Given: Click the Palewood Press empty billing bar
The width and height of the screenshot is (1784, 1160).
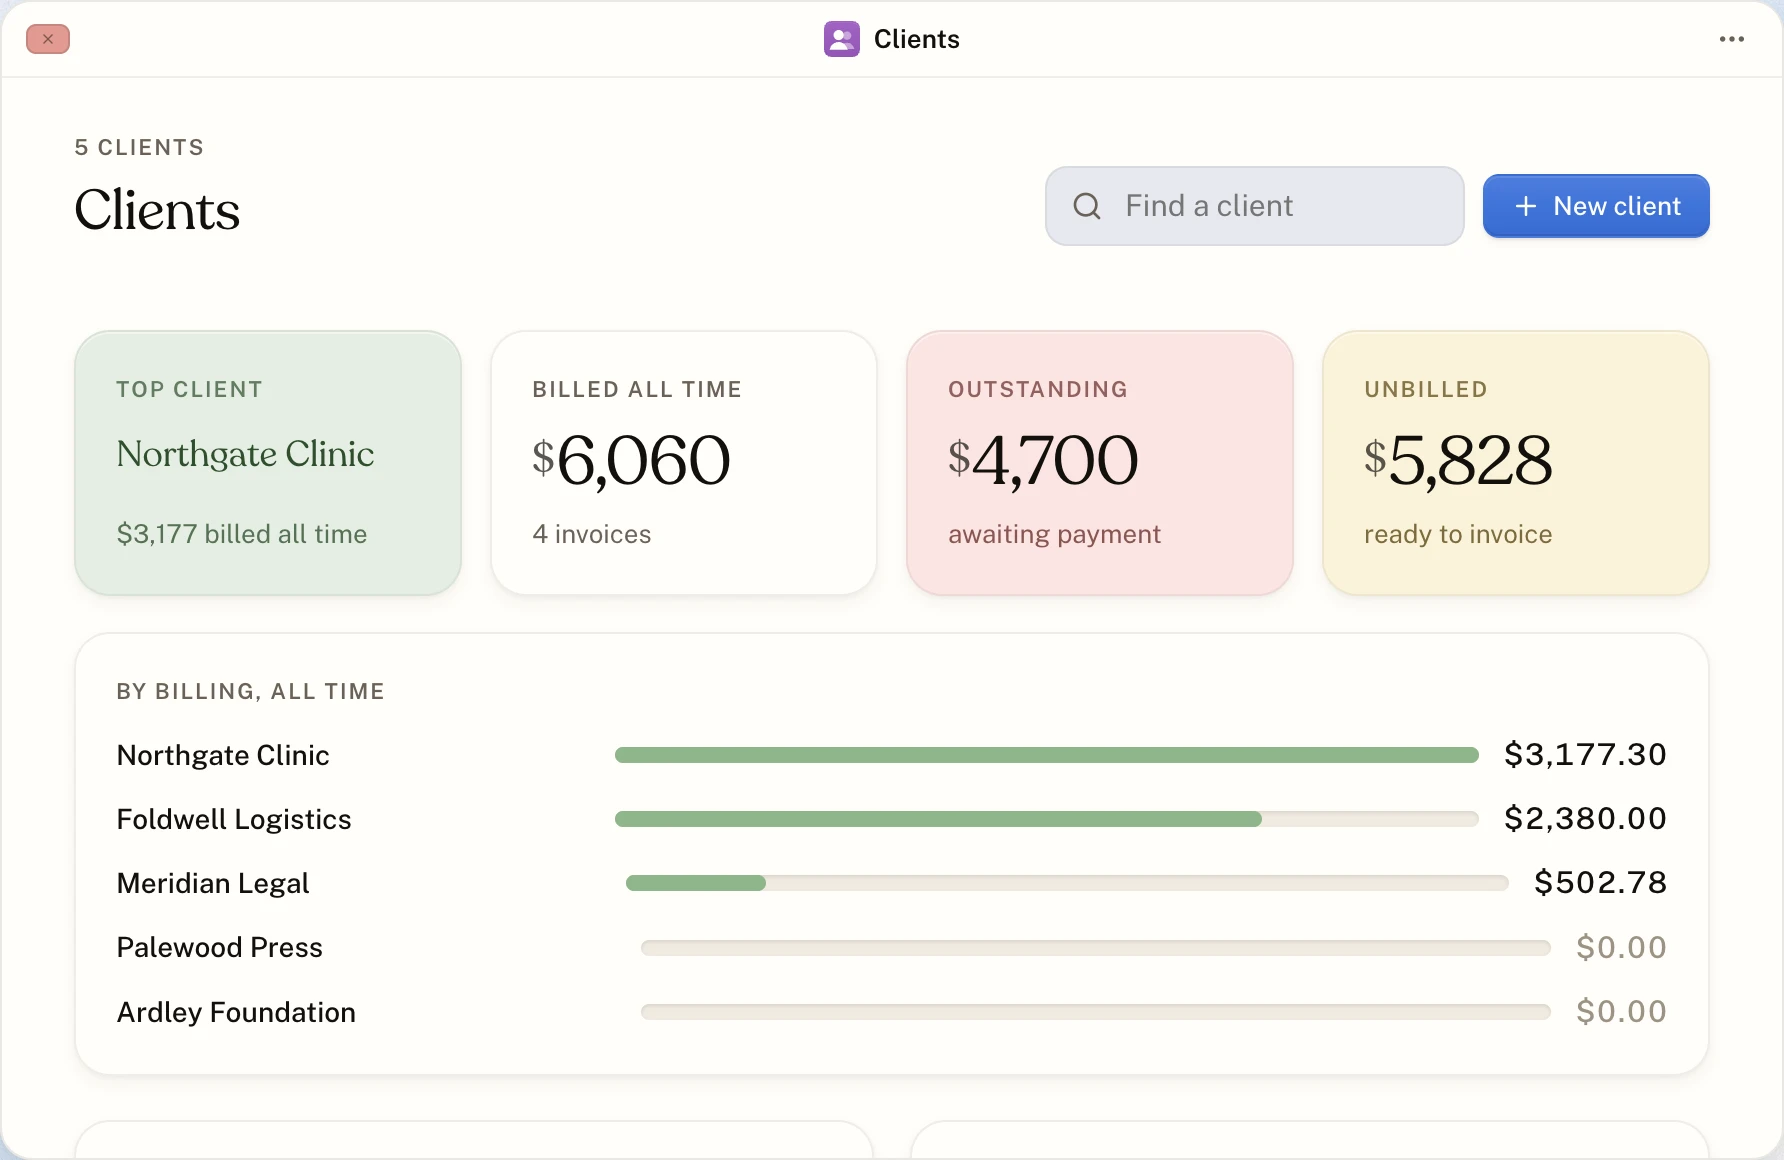Looking at the screenshot, I should tap(1096, 948).
